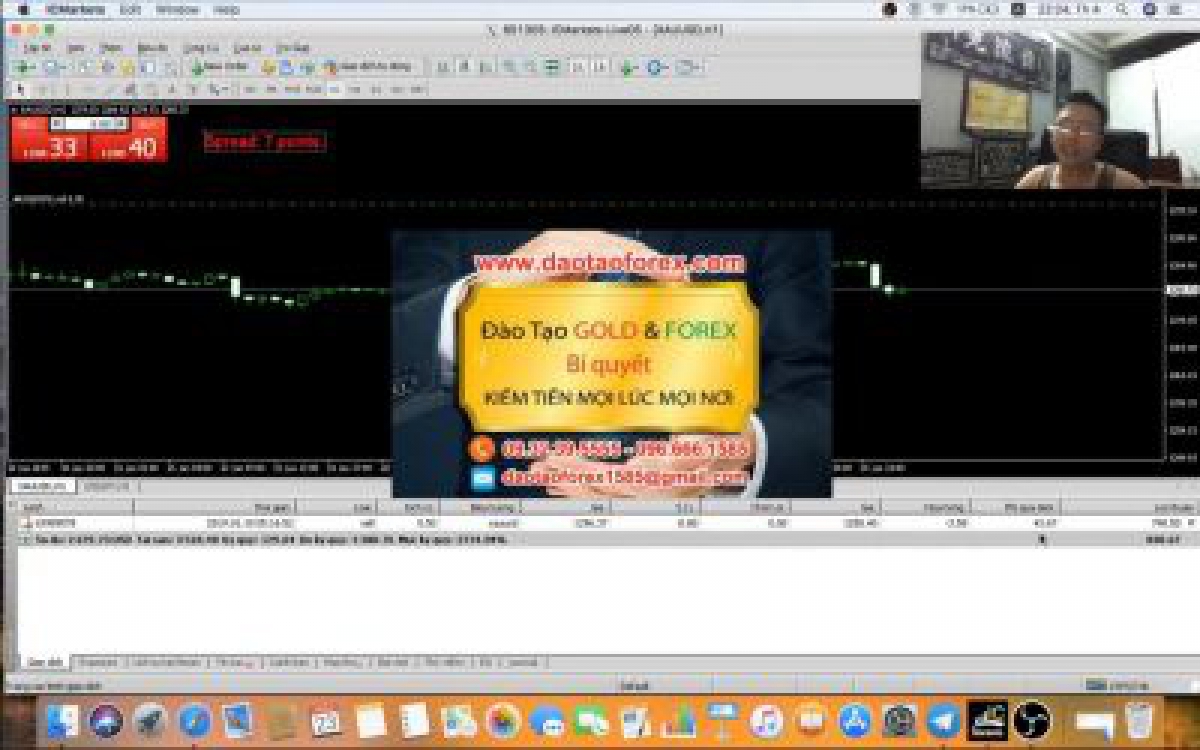Toggle chart shift
1200x750 pixels.
600,67
